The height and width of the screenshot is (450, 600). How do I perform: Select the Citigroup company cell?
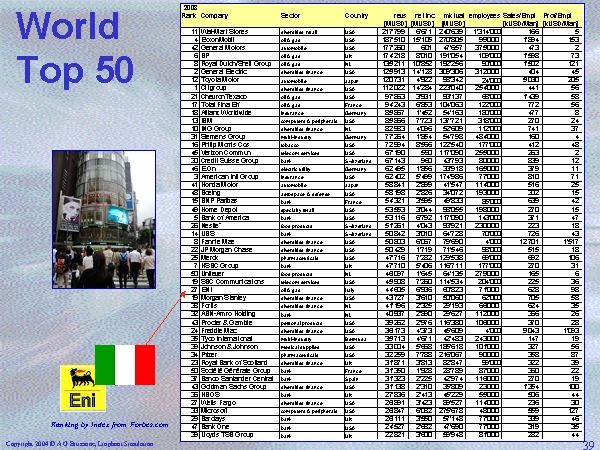click(x=240, y=88)
